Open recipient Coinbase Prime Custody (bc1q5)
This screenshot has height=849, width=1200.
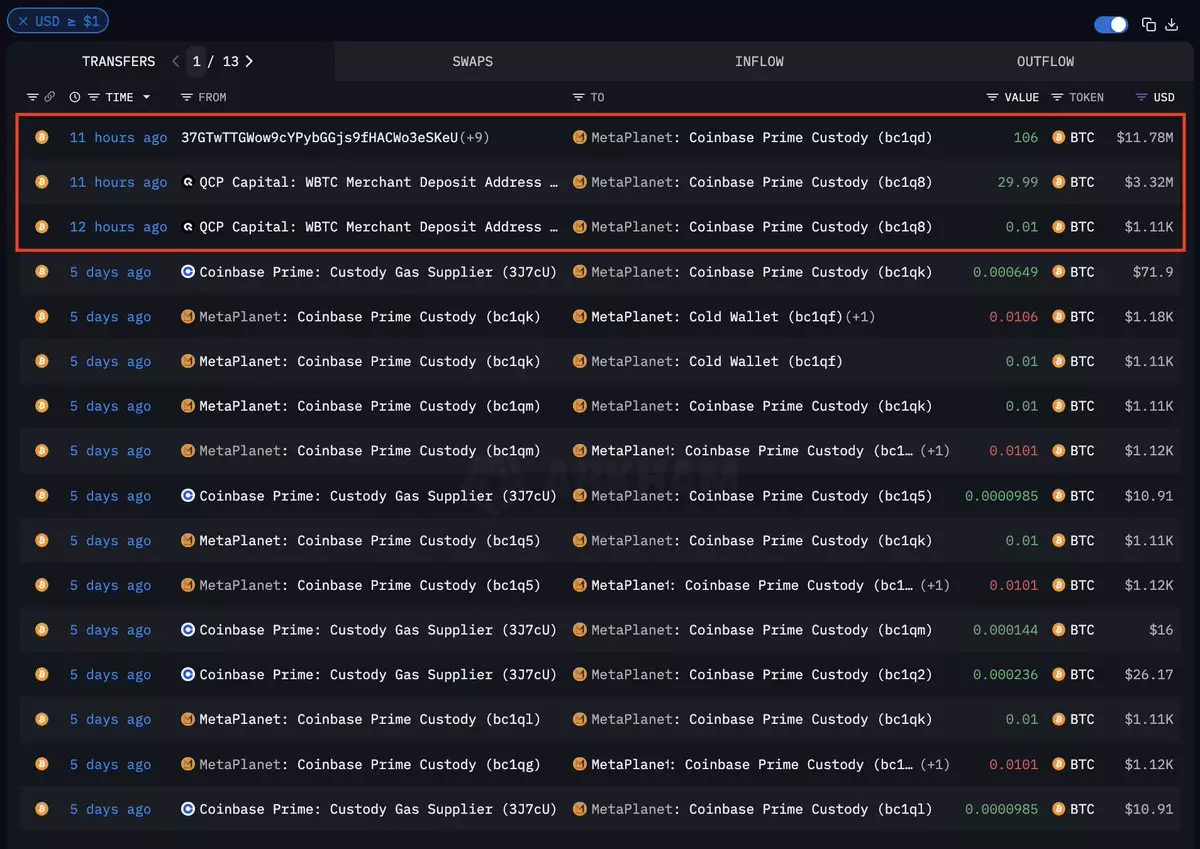point(761,496)
